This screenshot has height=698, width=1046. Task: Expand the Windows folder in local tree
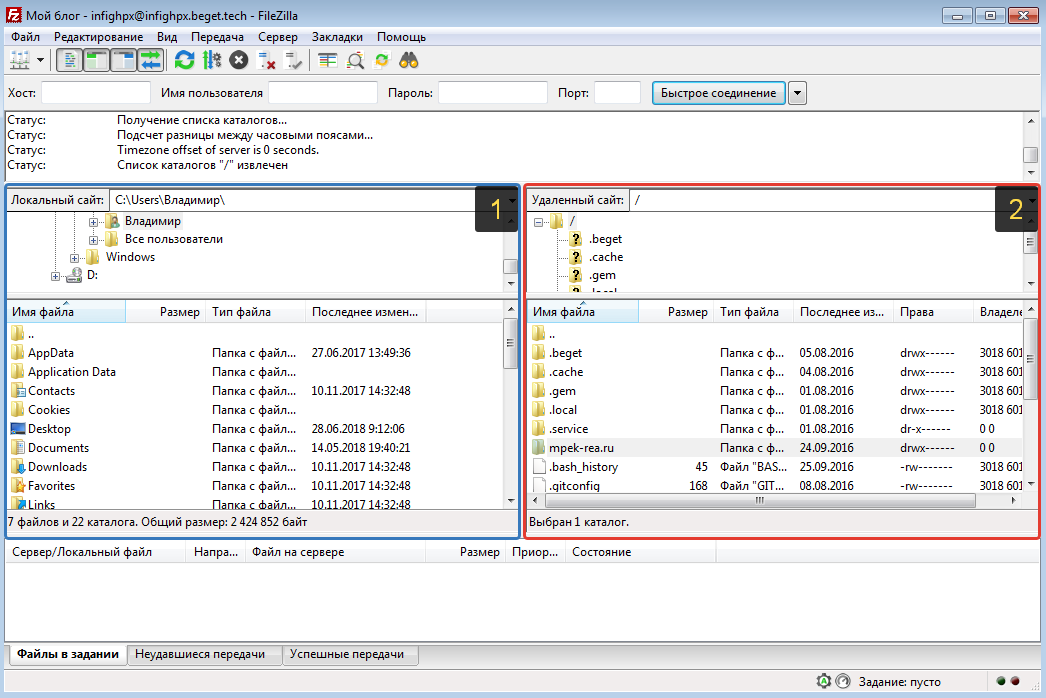click(75, 258)
